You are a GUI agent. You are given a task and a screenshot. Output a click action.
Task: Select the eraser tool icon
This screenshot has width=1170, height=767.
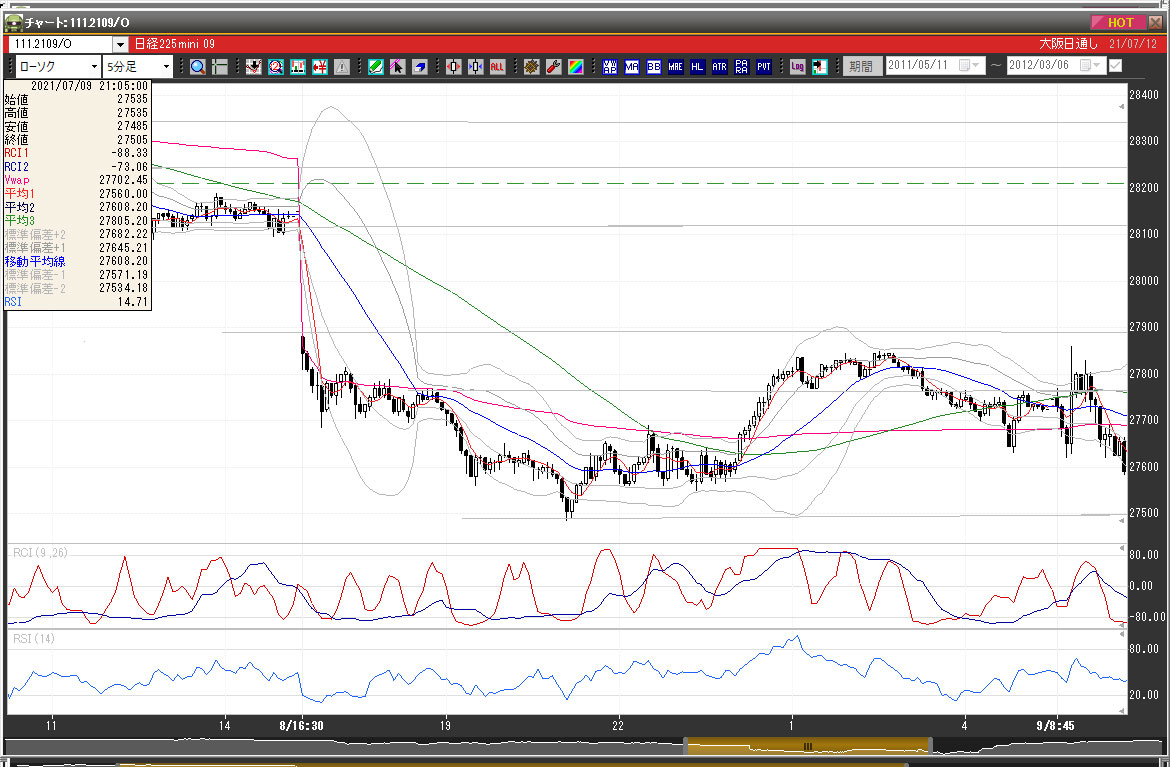point(420,67)
